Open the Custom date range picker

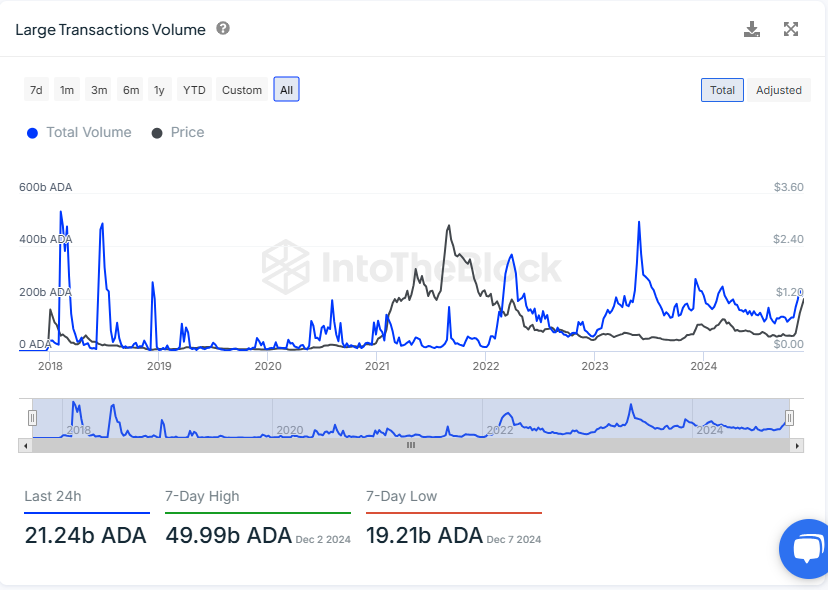(x=242, y=90)
